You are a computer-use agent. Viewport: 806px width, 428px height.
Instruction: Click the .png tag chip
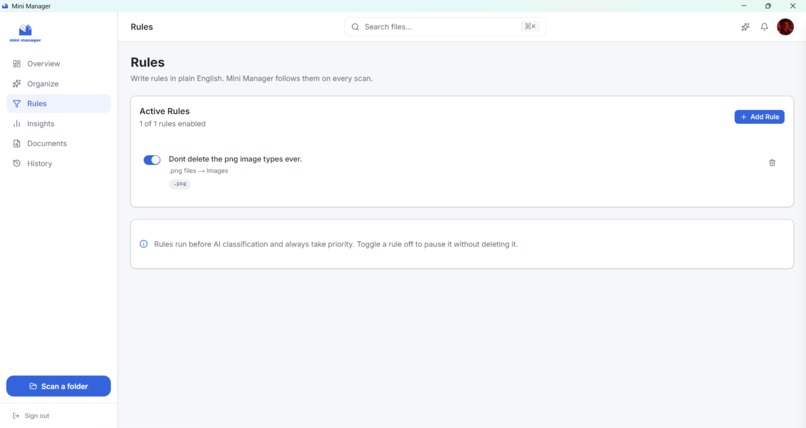pos(180,184)
